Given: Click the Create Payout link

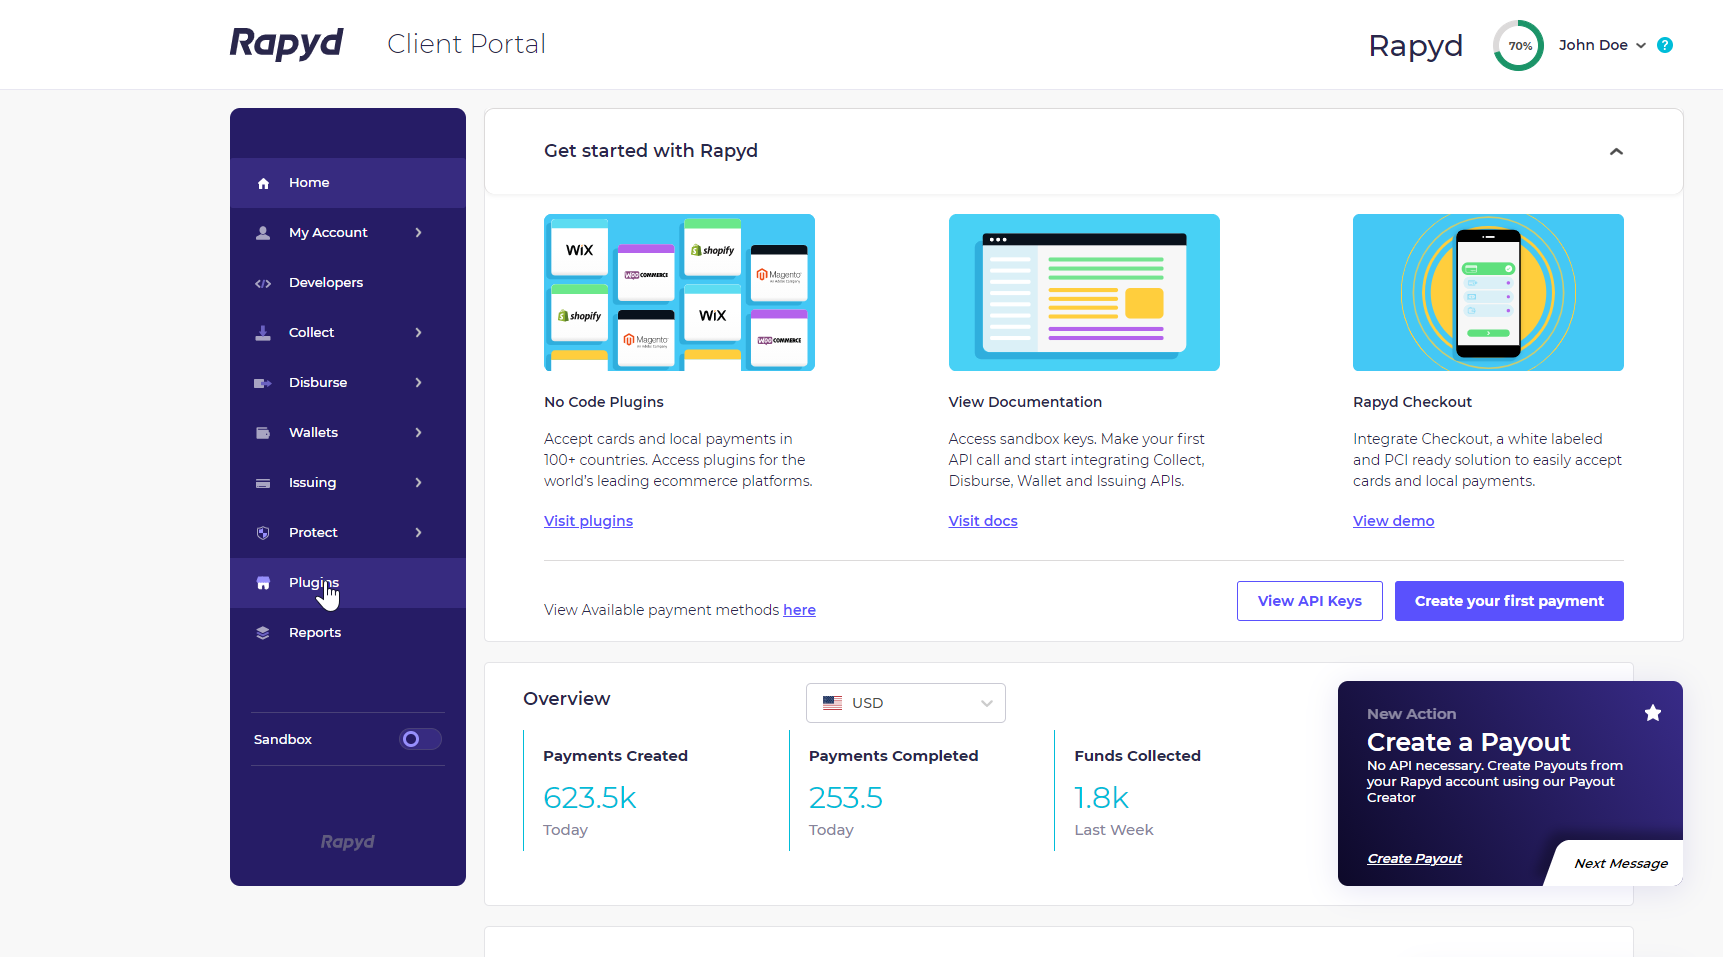Looking at the screenshot, I should [x=1414, y=859].
